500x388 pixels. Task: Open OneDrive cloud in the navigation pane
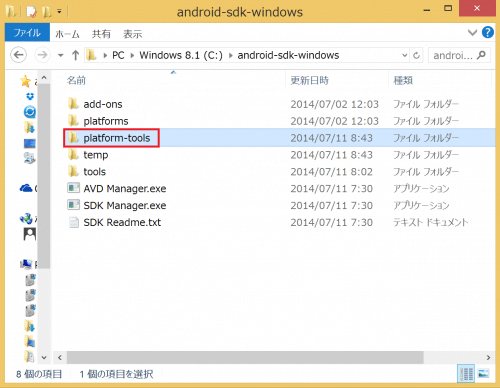pos(26,188)
